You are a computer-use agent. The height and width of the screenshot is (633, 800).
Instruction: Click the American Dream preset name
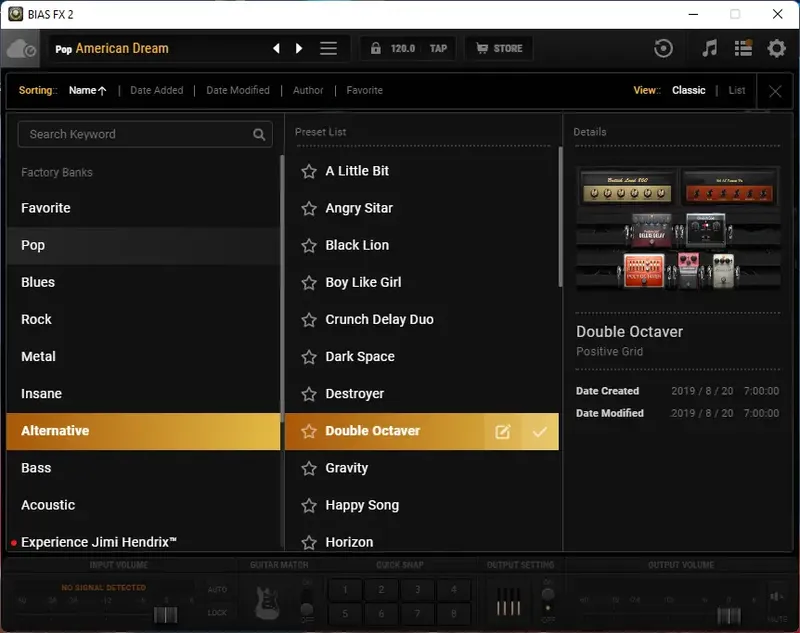[x=122, y=48]
